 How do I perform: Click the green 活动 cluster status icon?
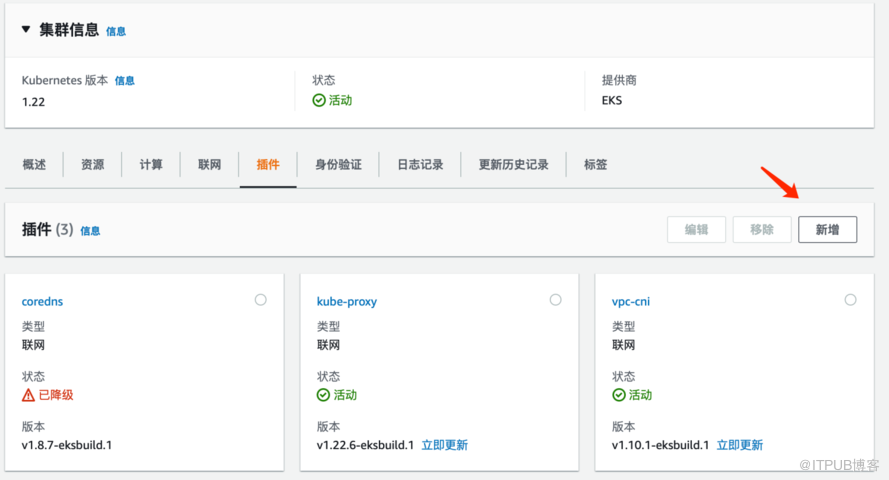319,100
